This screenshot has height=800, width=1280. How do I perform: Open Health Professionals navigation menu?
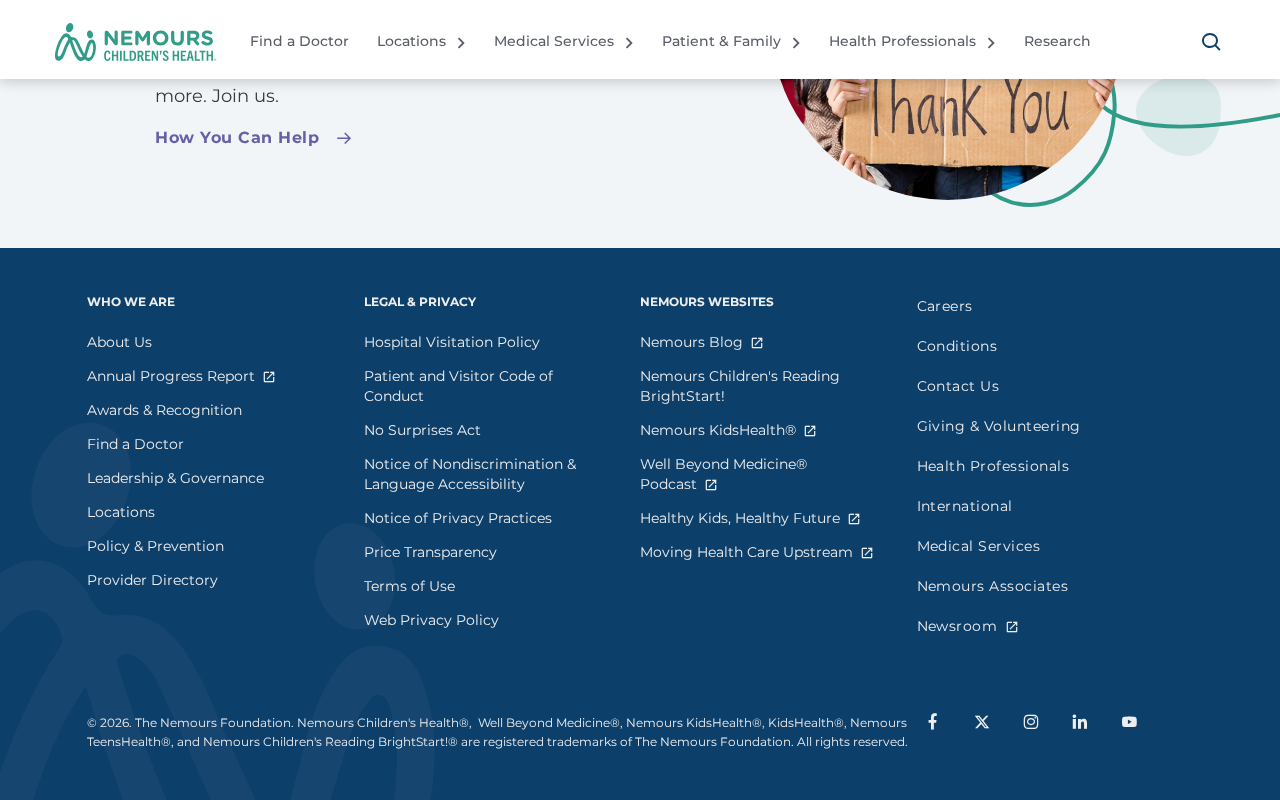[912, 42]
